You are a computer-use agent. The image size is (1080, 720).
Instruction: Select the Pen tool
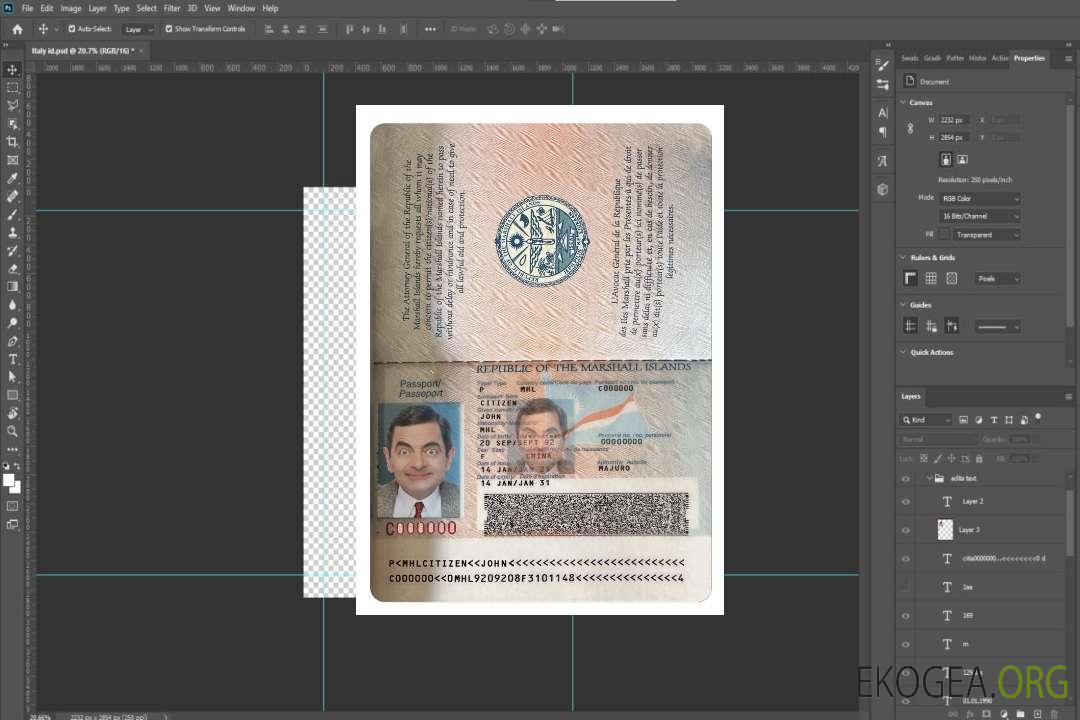(12, 341)
